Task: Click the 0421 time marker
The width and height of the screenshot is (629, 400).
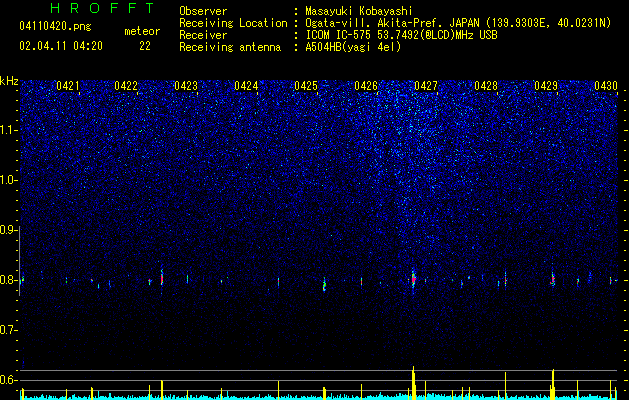Action: click(x=68, y=86)
